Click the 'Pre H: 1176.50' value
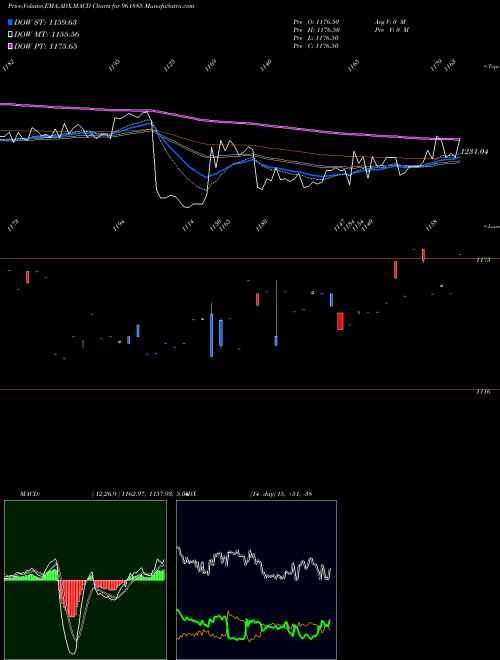Viewport: 500px width, 660px height. [316, 30]
